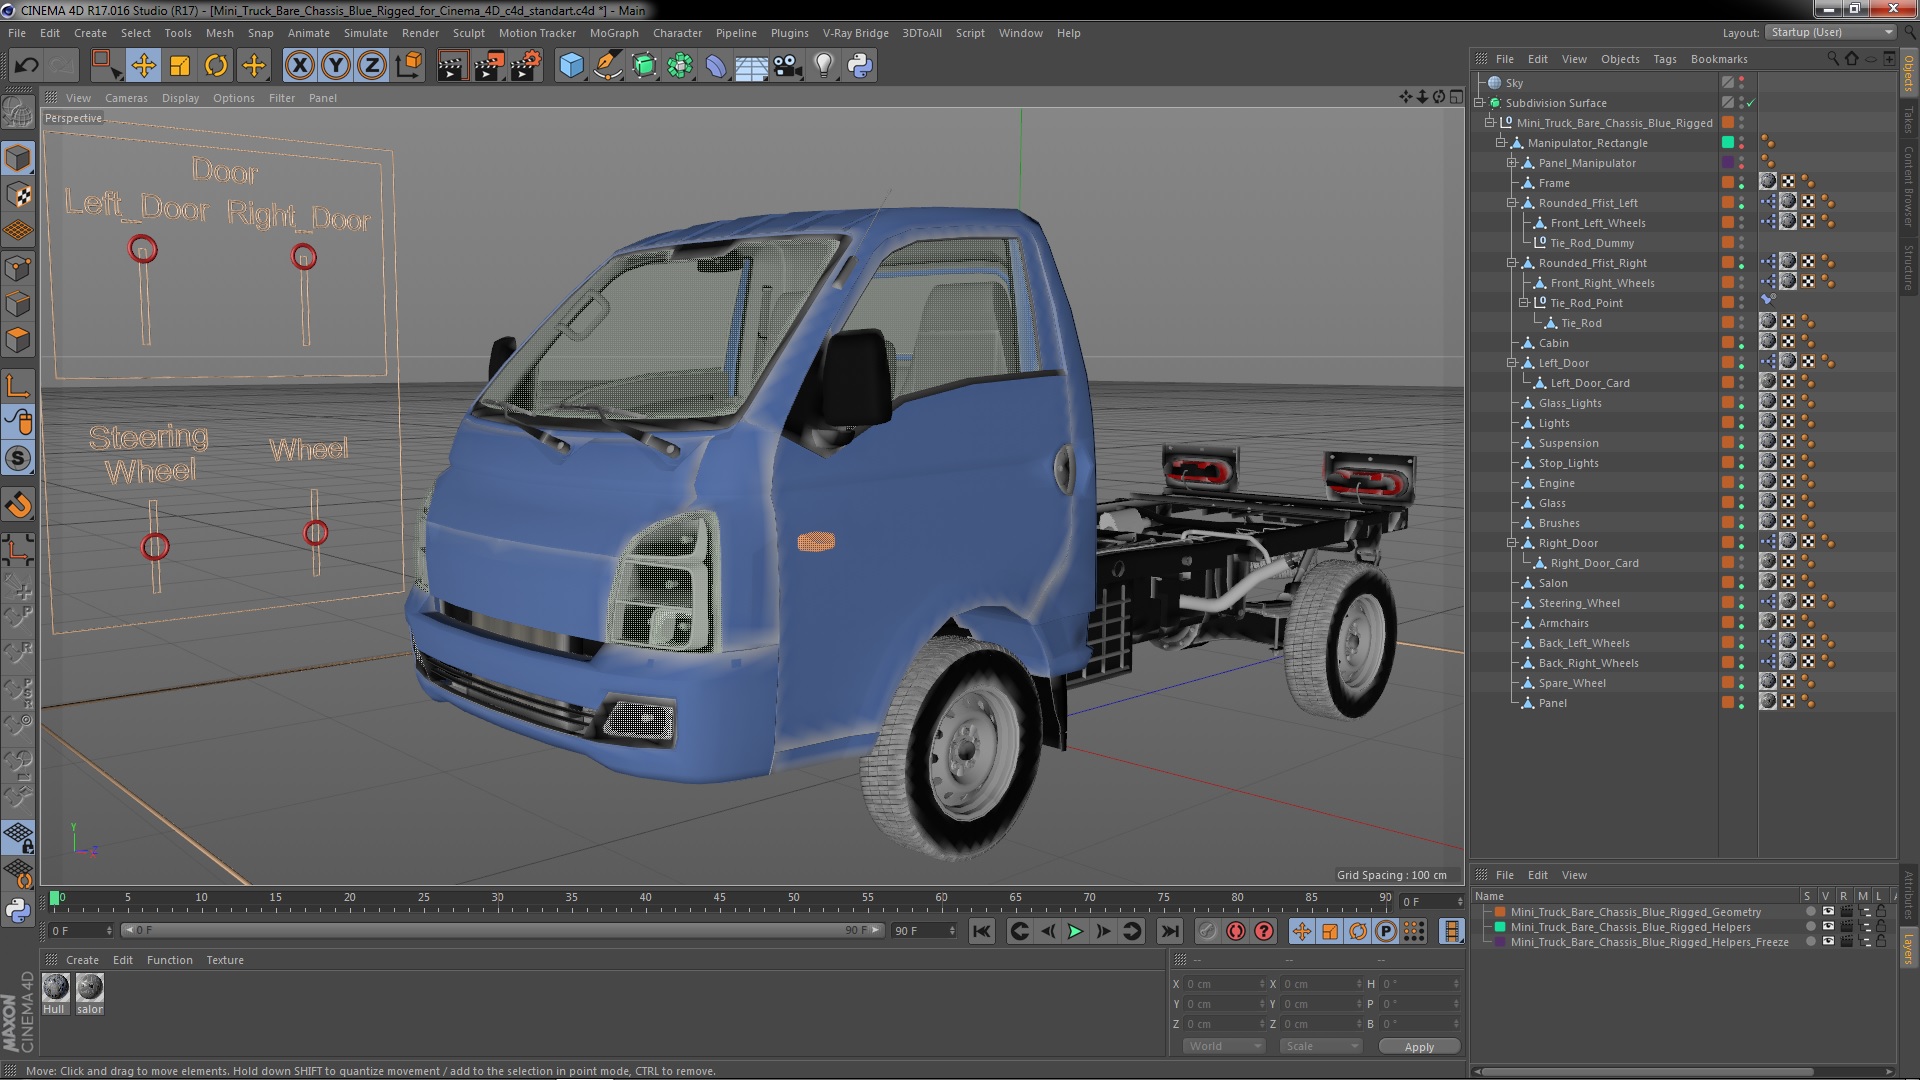Open the V-Ray Bridge menu

click(856, 33)
